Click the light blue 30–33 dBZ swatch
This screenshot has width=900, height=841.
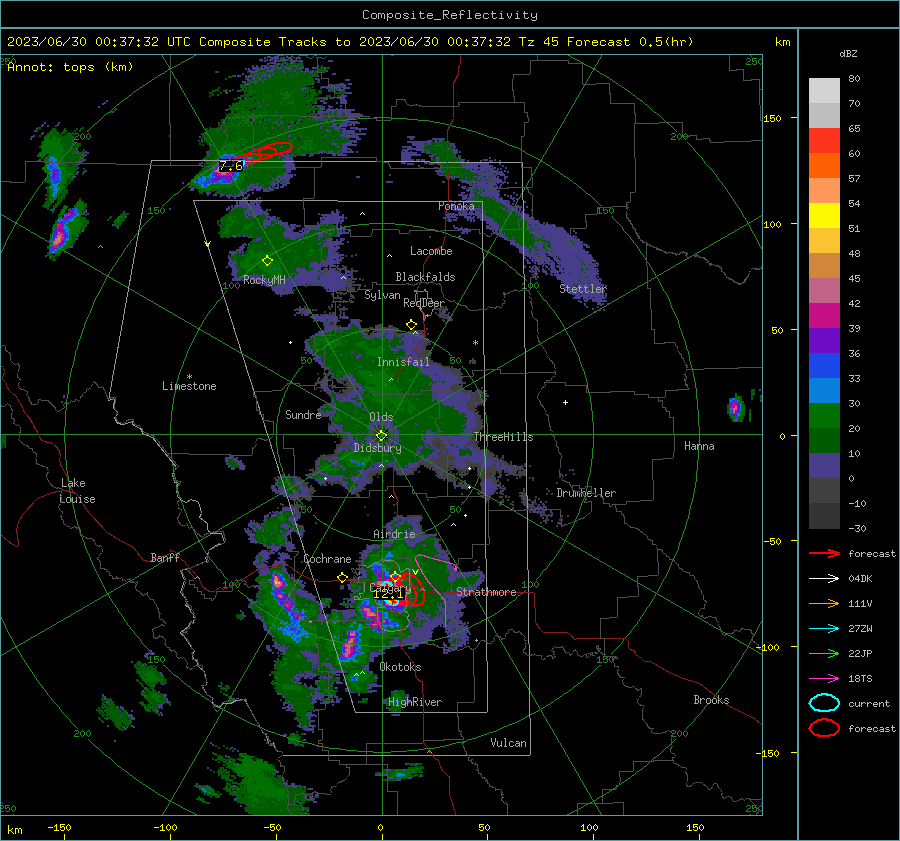(824, 391)
